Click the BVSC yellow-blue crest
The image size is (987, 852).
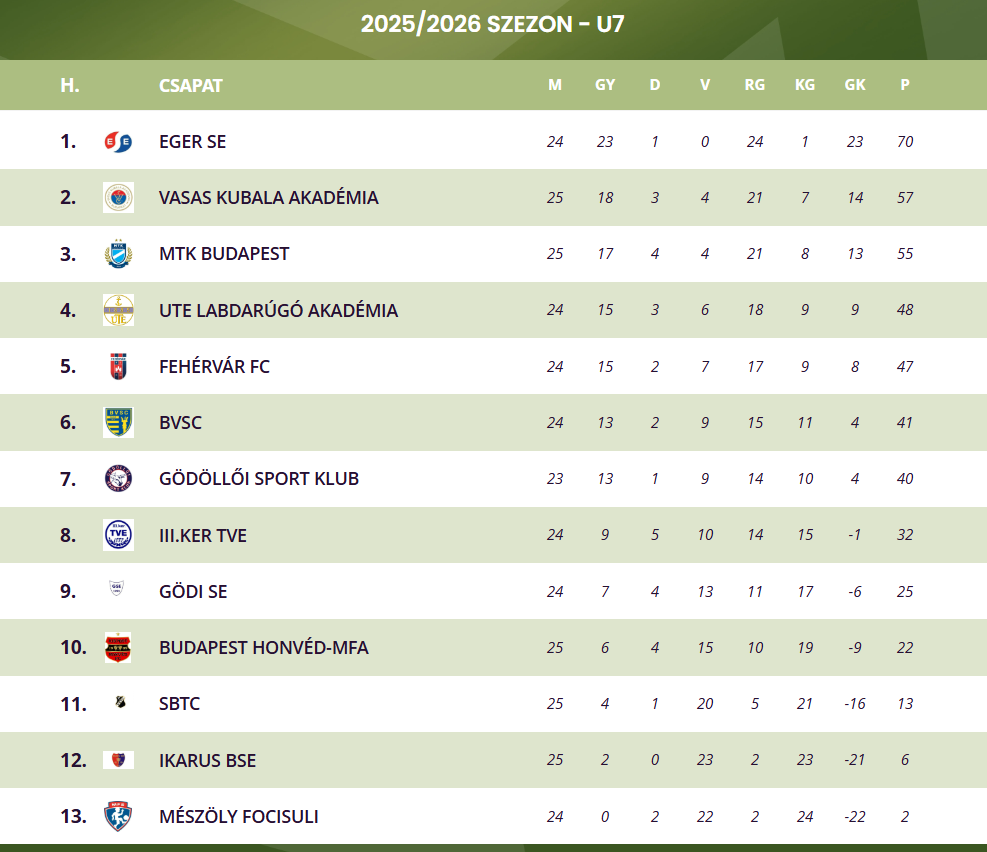pyautogui.click(x=118, y=423)
